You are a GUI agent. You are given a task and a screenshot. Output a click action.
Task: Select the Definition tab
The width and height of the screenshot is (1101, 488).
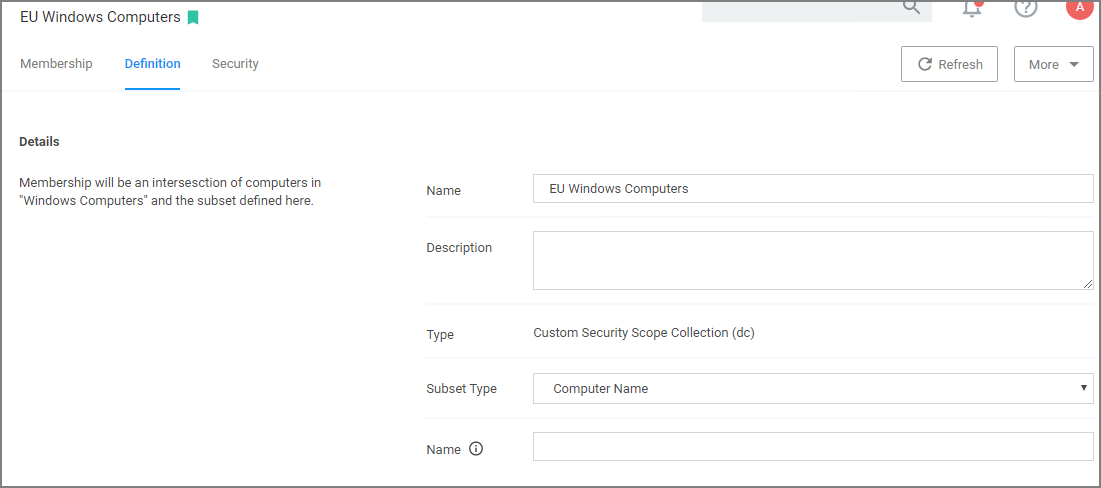[x=152, y=64]
